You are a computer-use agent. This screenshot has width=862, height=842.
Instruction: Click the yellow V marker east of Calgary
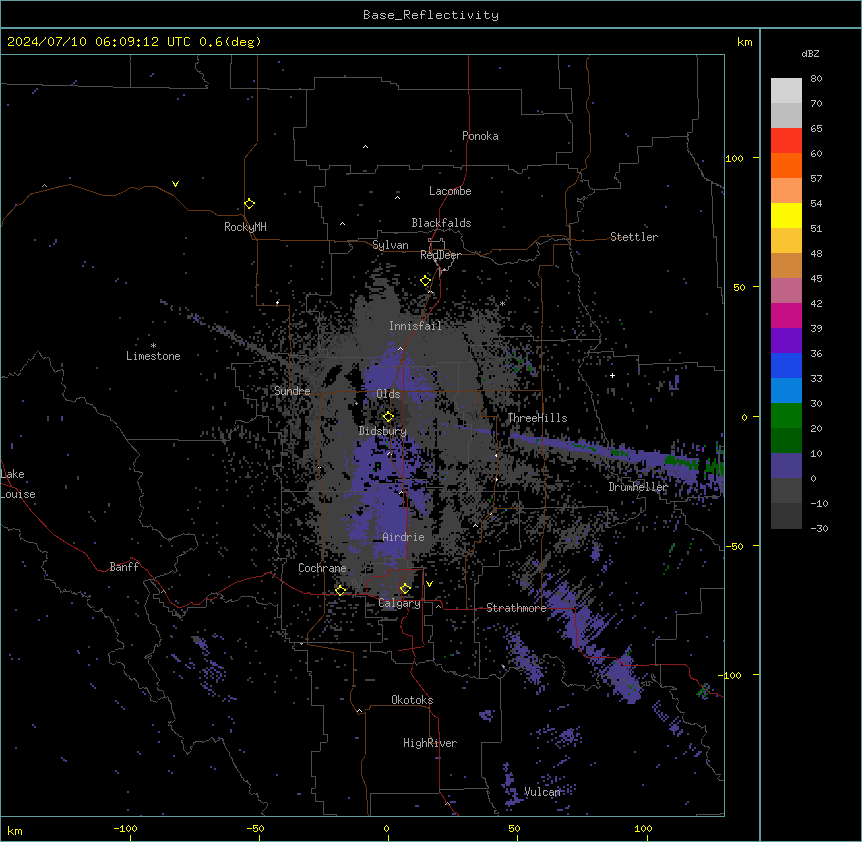(429, 584)
